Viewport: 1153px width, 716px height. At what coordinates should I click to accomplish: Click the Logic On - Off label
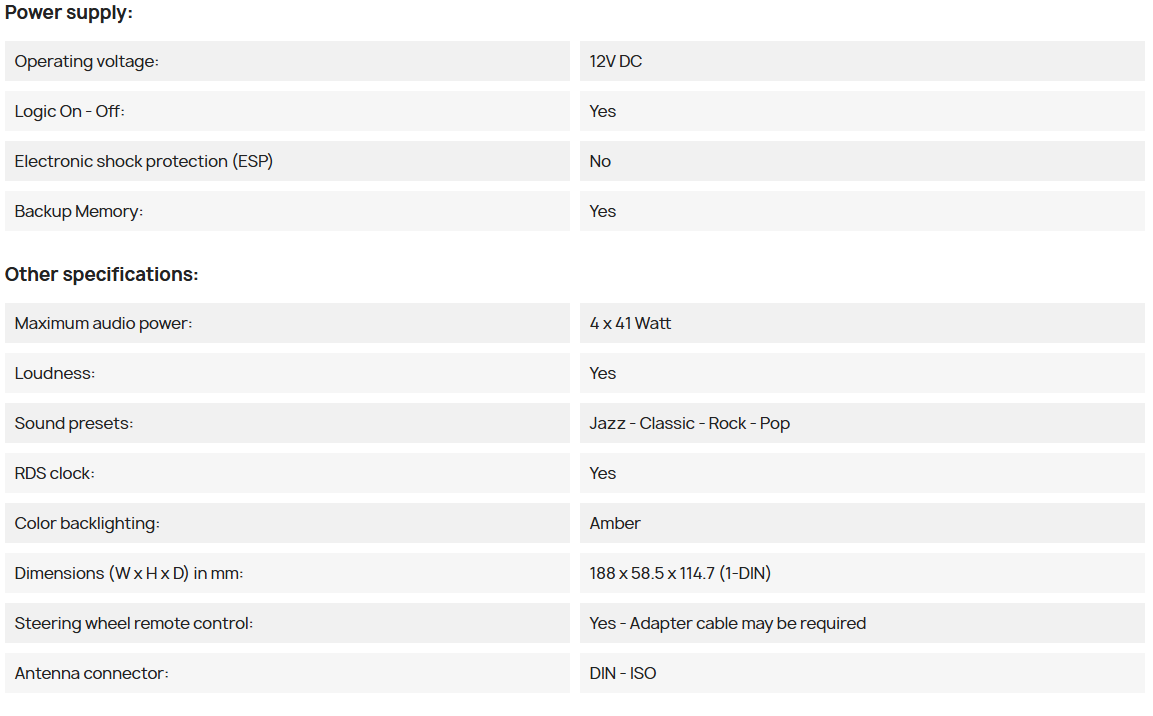[x=70, y=111]
